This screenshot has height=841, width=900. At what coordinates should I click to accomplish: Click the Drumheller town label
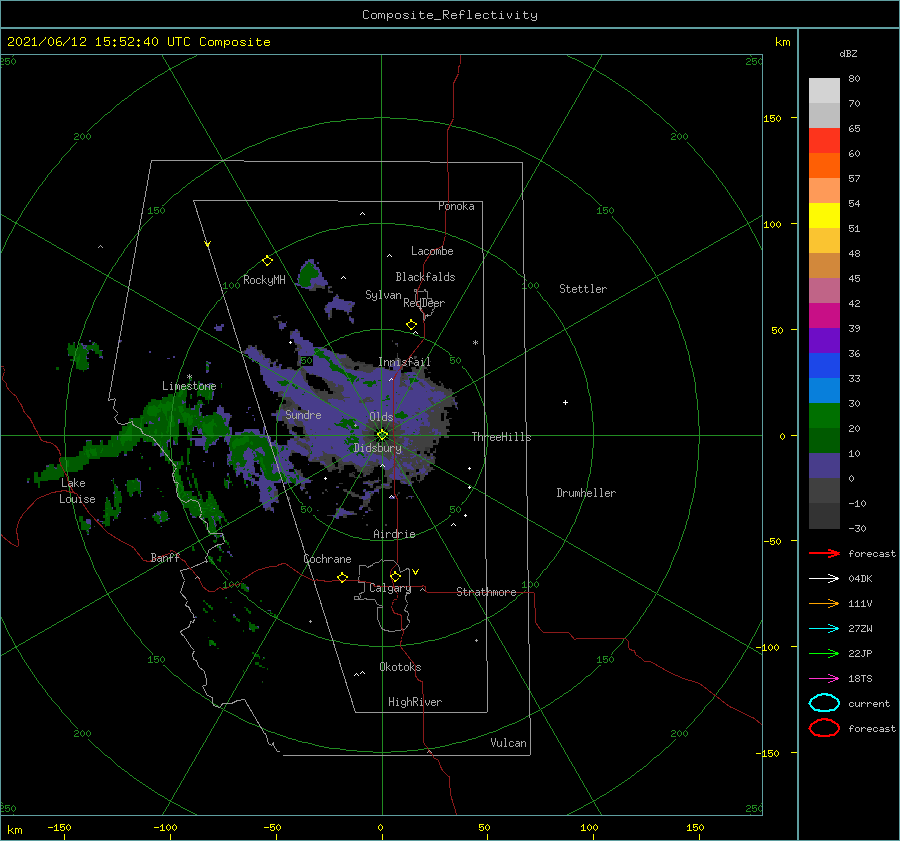[x=586, y=493]
